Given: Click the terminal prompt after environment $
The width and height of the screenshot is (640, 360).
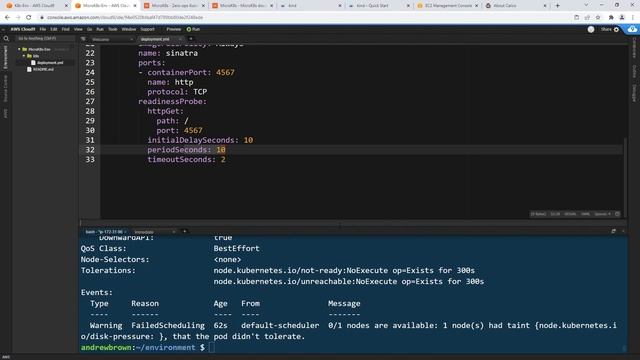Looking at the screenshot, I should click(211, 348).
